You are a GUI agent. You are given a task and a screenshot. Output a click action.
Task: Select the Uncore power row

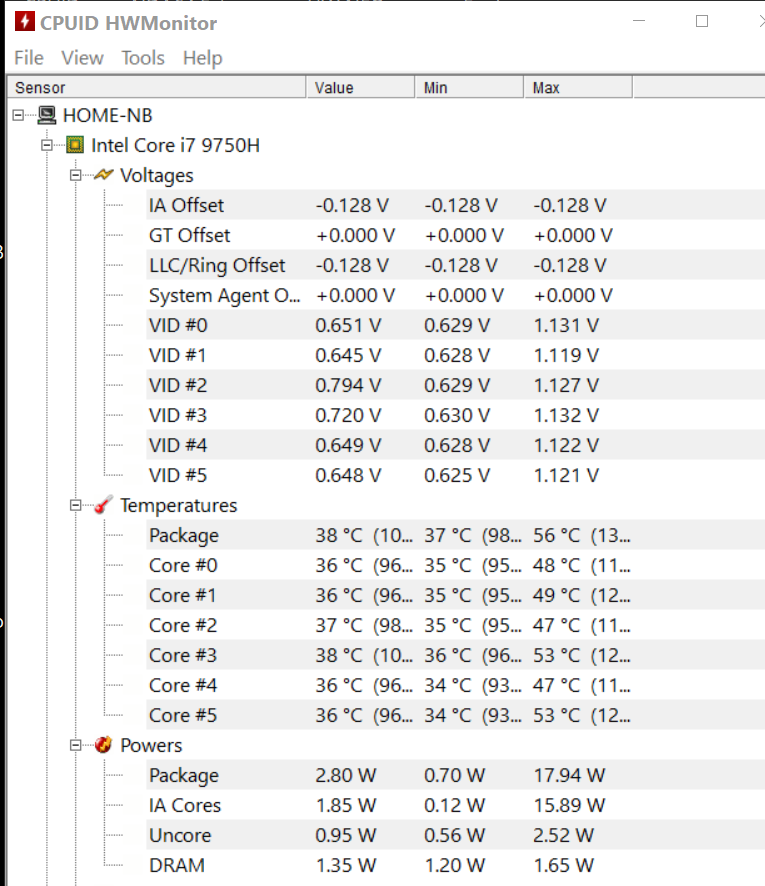tap(455, 835)
